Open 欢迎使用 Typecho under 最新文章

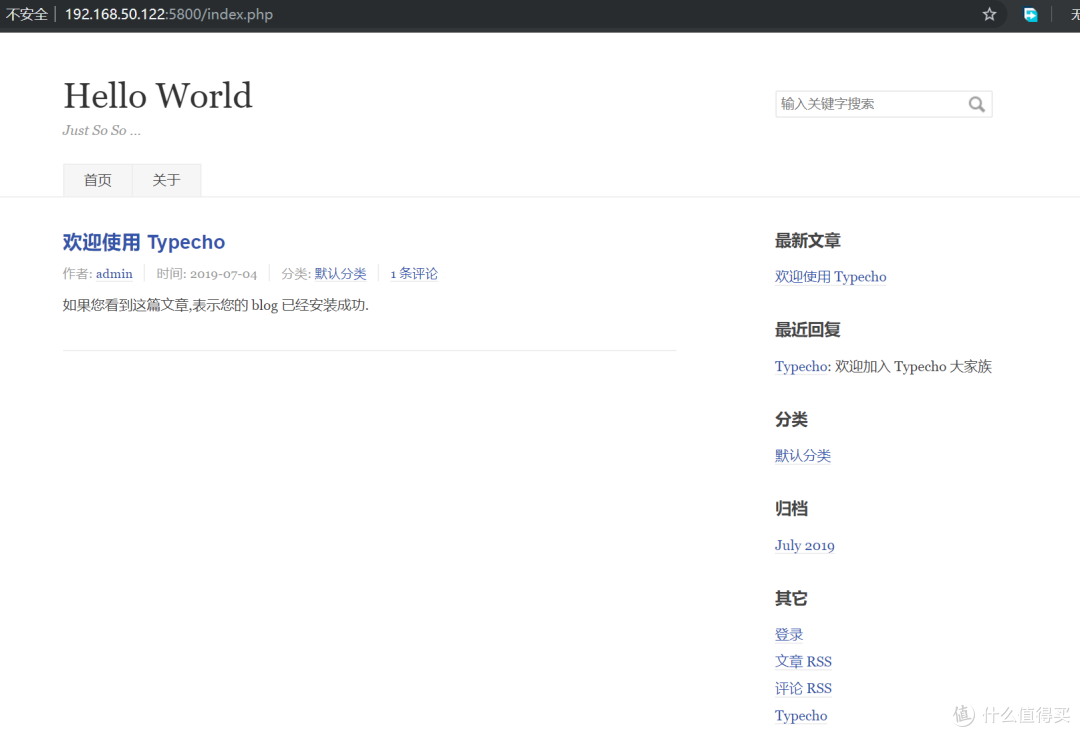(831, 277)
